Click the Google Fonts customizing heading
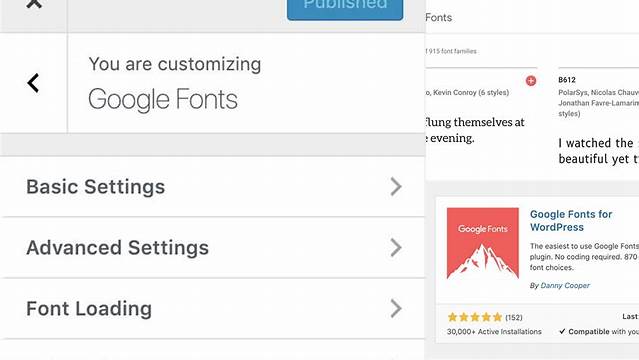This screenshot has width=639, height=360. click(163, 99)
